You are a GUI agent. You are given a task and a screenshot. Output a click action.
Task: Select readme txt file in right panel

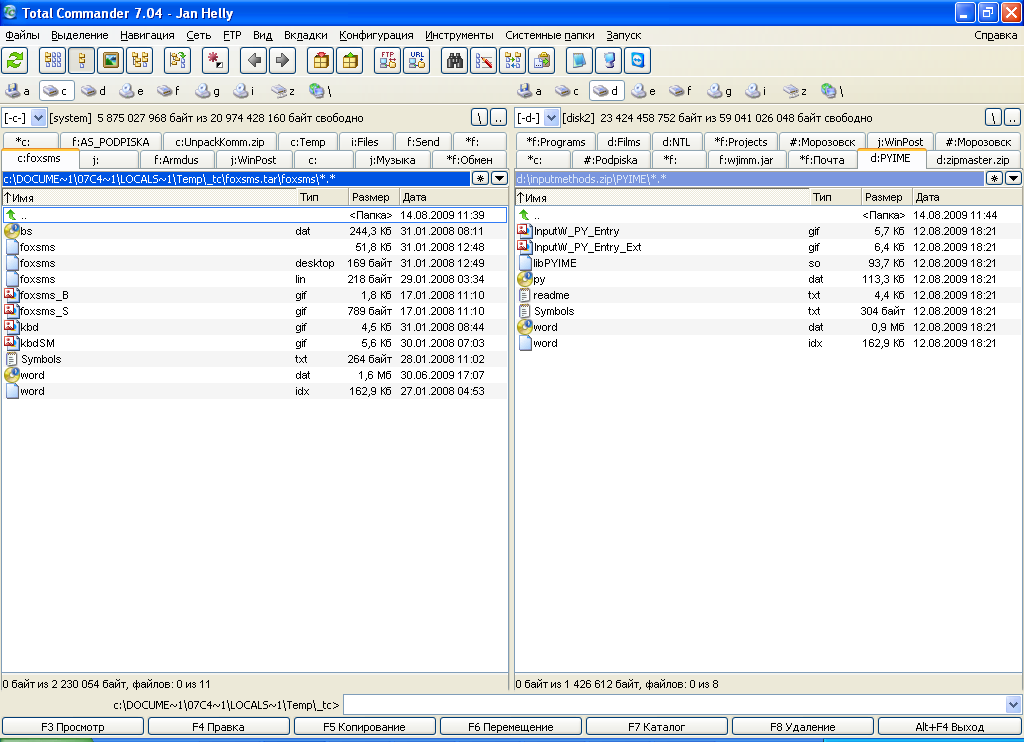(768, 295)
